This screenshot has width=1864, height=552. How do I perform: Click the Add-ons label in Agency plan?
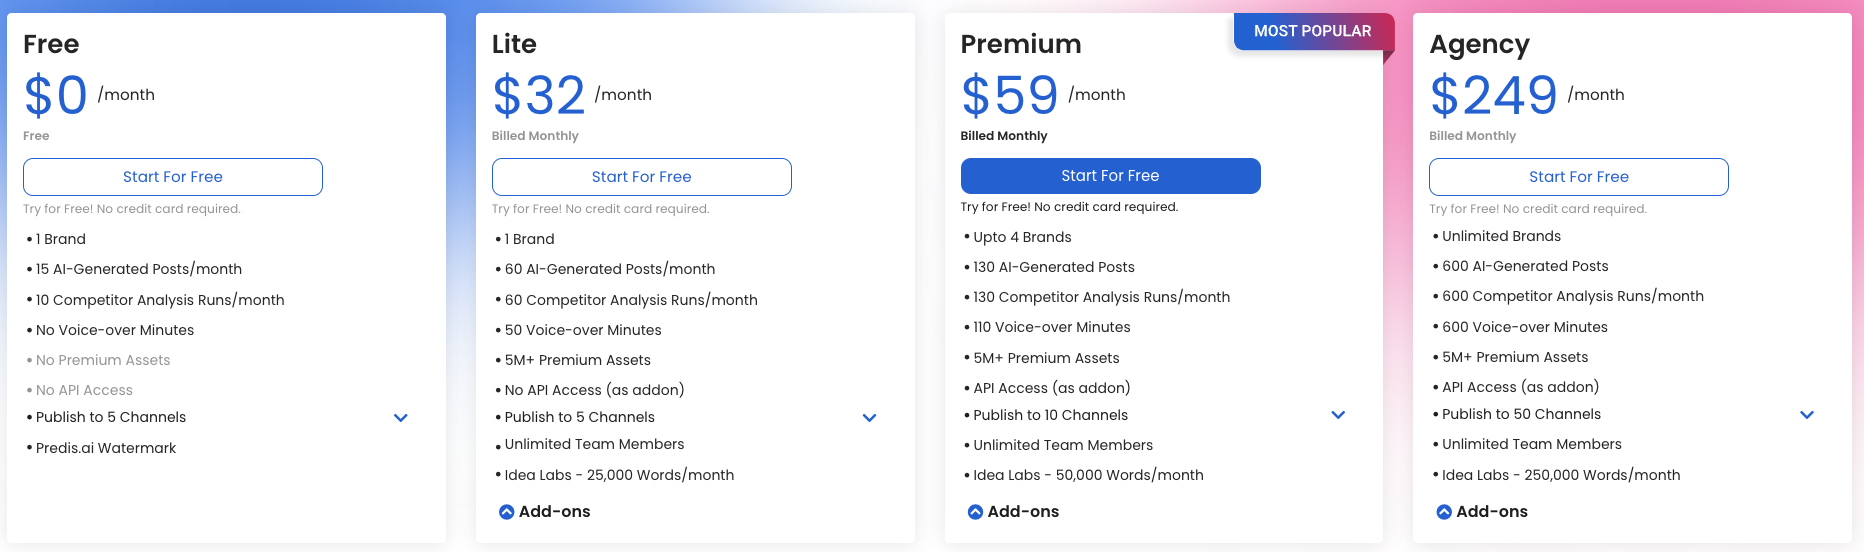[1492, 512]
